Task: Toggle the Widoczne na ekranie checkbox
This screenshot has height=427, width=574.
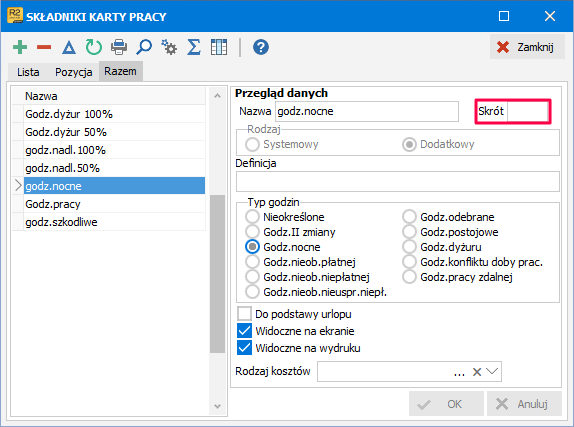Action: coord(245,331)
